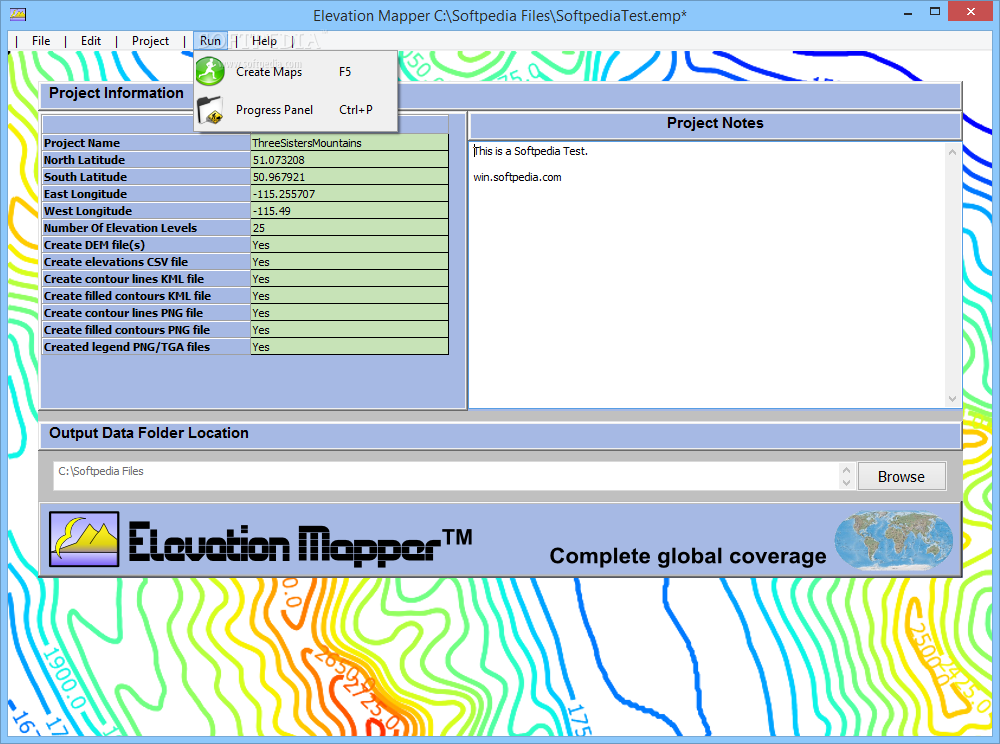Open the File menu
This screenshot has height=744, width=1000.
point(41,41)
